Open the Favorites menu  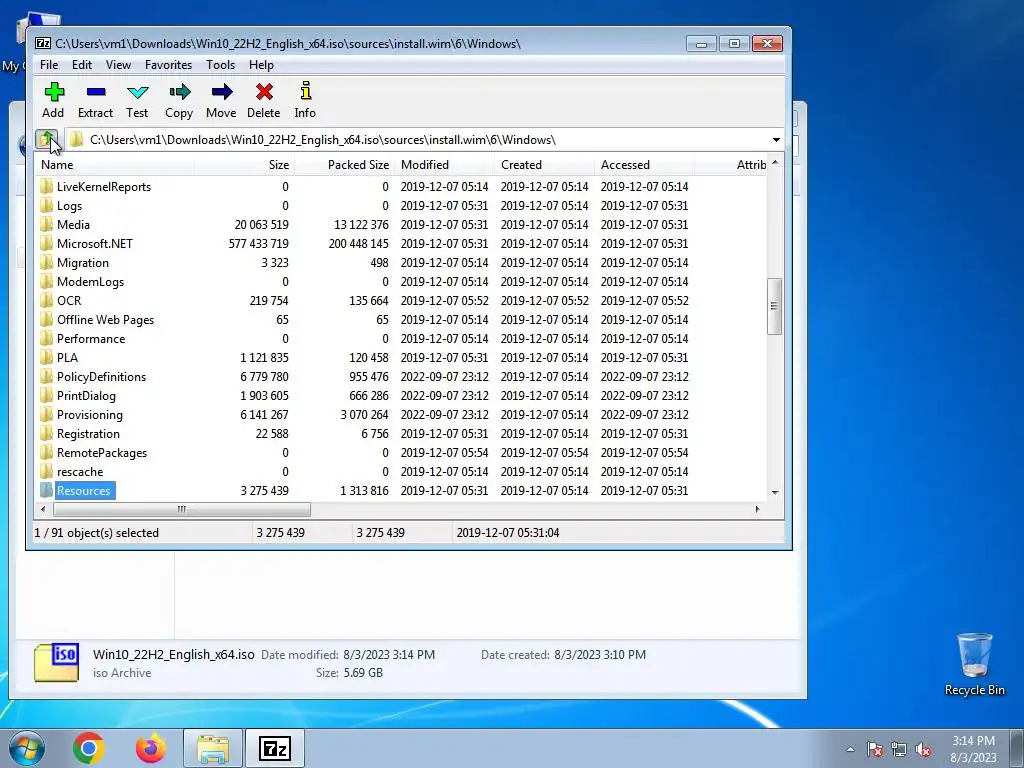[x=168, y=65]
